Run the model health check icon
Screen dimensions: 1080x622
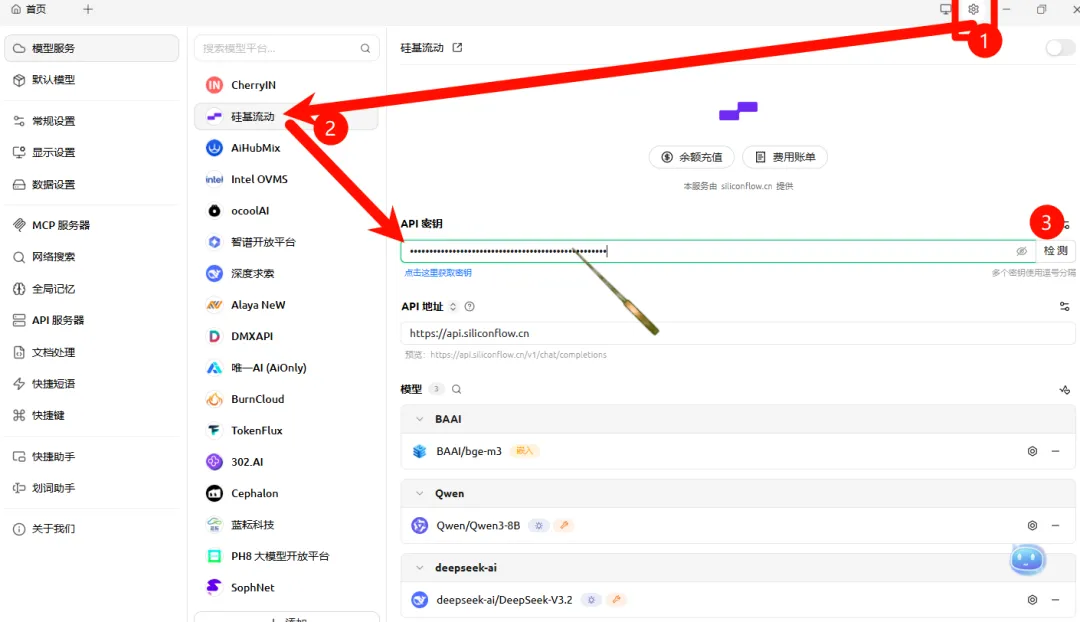click(1065, 390)
